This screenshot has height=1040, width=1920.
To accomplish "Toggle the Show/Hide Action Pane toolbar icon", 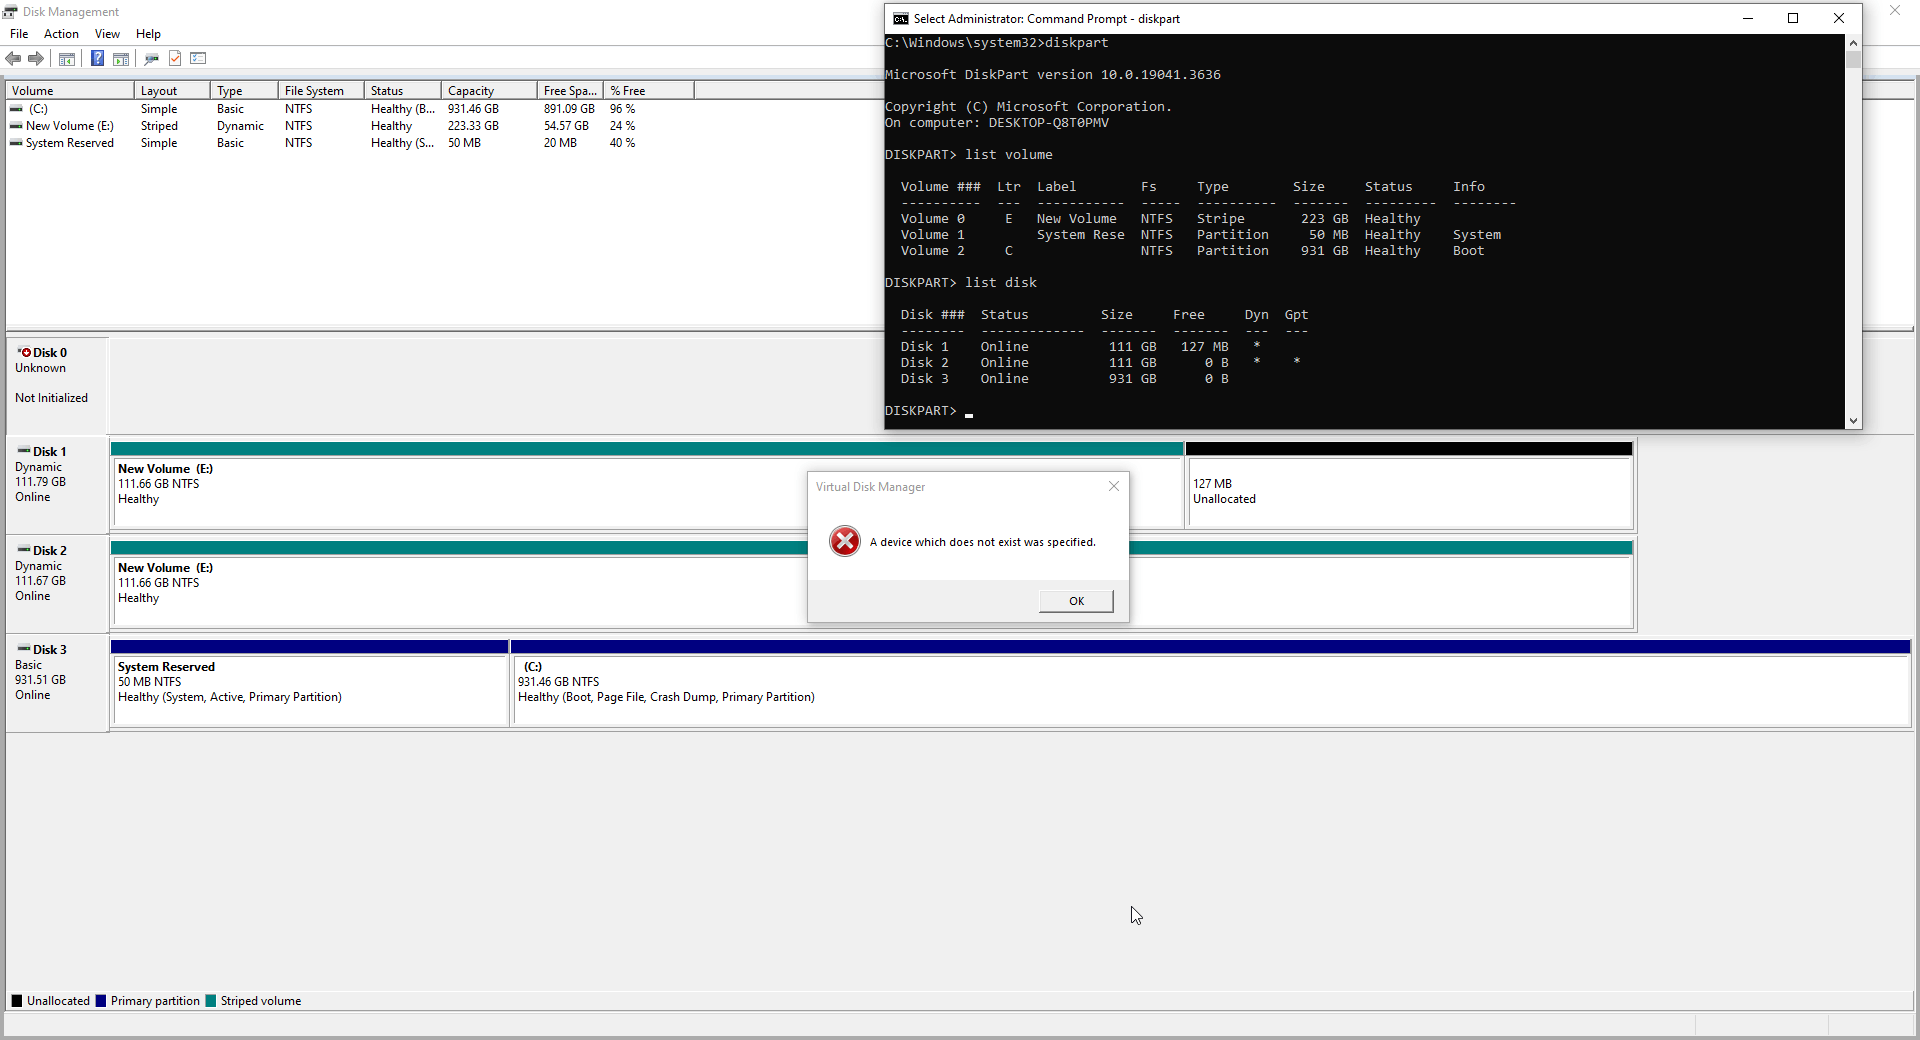I will click(121, 59).
